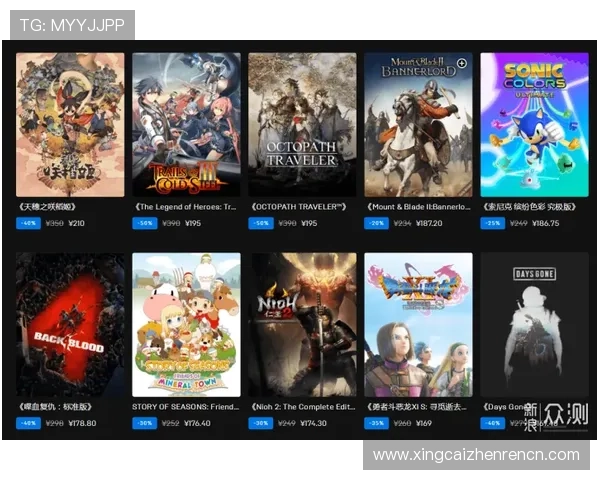Open the Sonic Colors Ultimate cover
The image size is (600, 480).
pyautogui.click(x=535, y=125)
